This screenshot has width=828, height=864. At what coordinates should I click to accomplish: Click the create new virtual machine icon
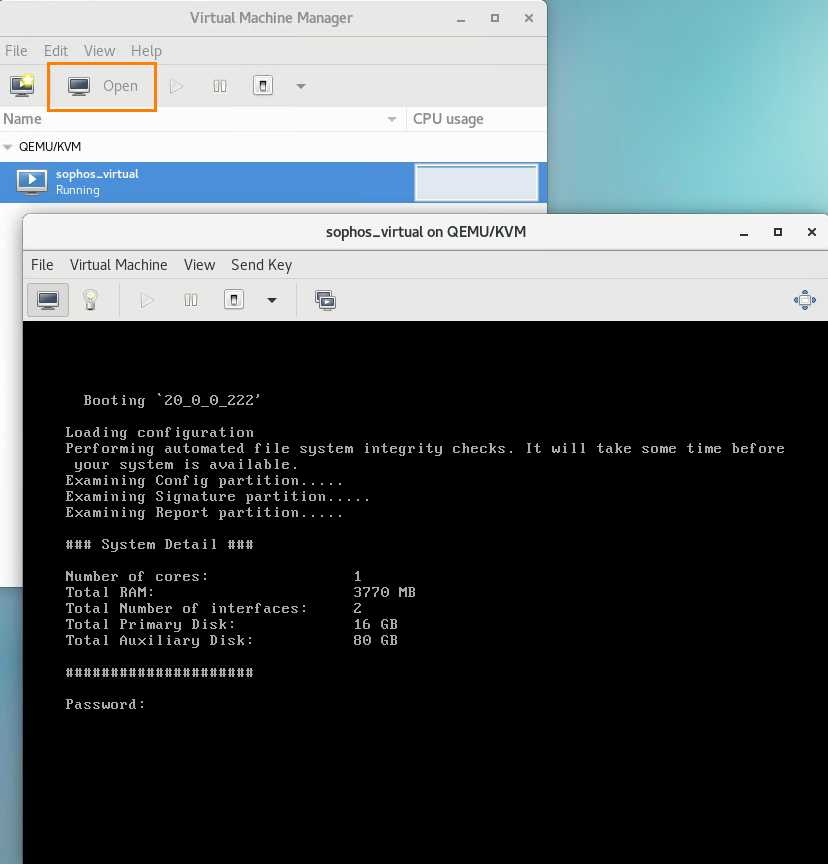[21, 86]
